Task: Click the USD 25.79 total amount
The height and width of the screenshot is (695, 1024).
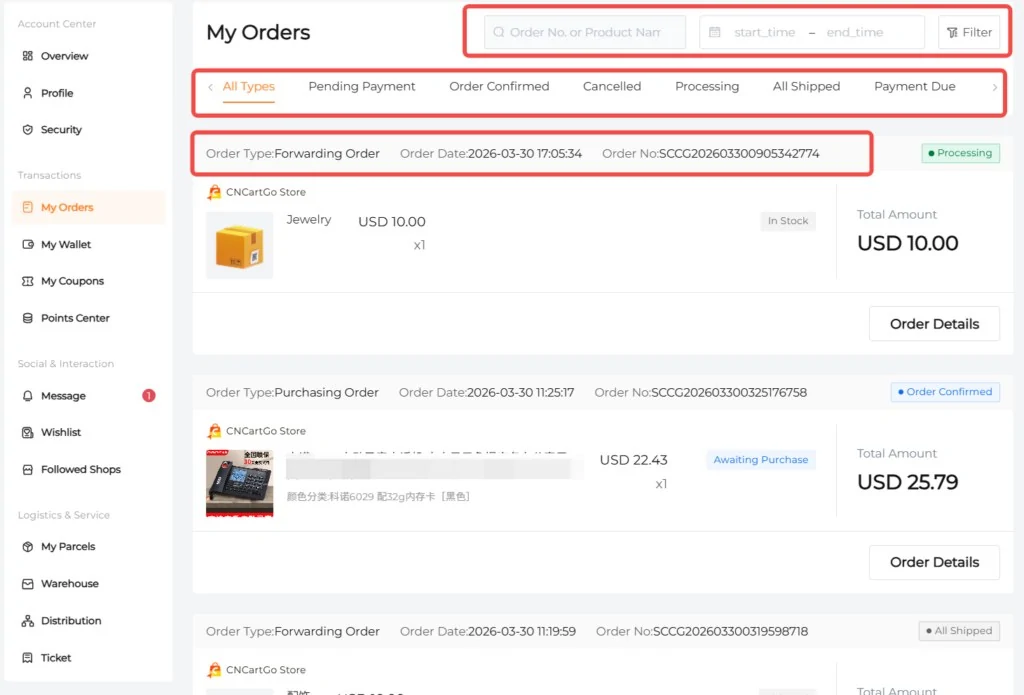Action: click(x=907, y=482)
